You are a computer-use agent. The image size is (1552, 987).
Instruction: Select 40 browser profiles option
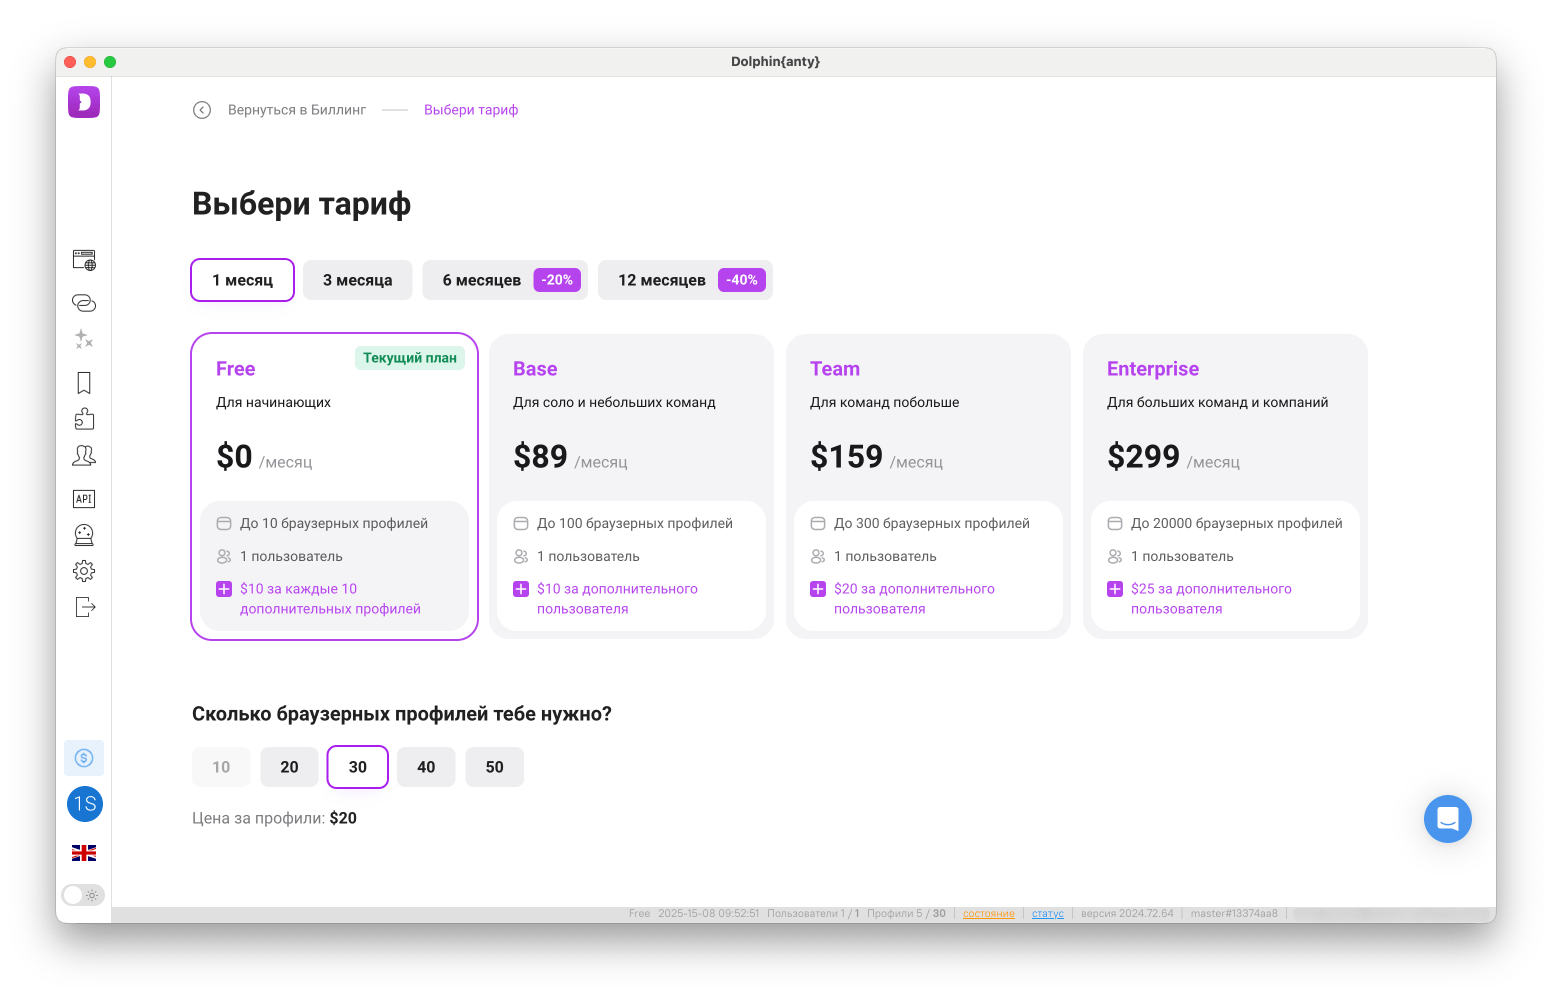point(426,767)
